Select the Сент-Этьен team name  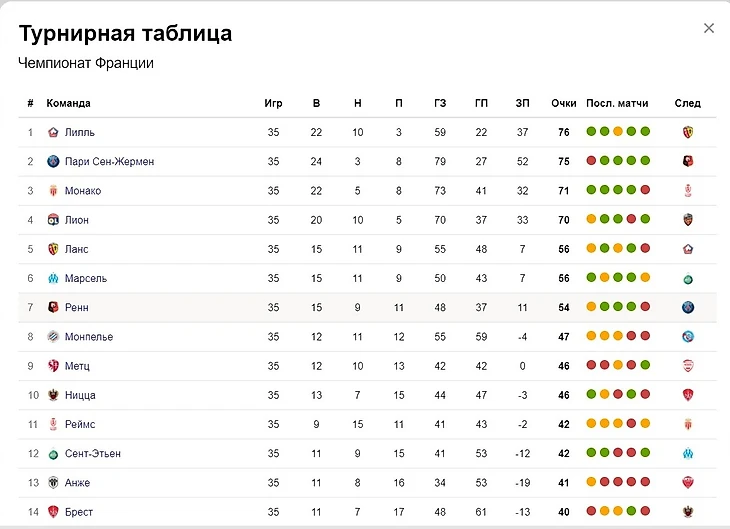click(93, 454)
